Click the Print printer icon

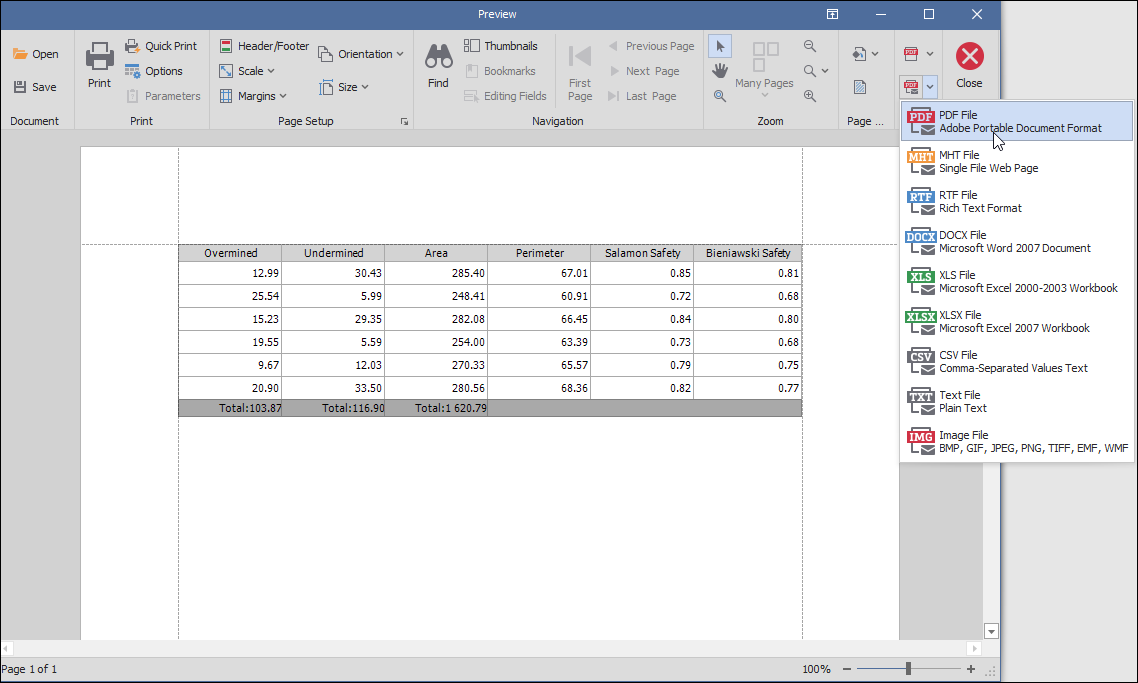[99, 66]
